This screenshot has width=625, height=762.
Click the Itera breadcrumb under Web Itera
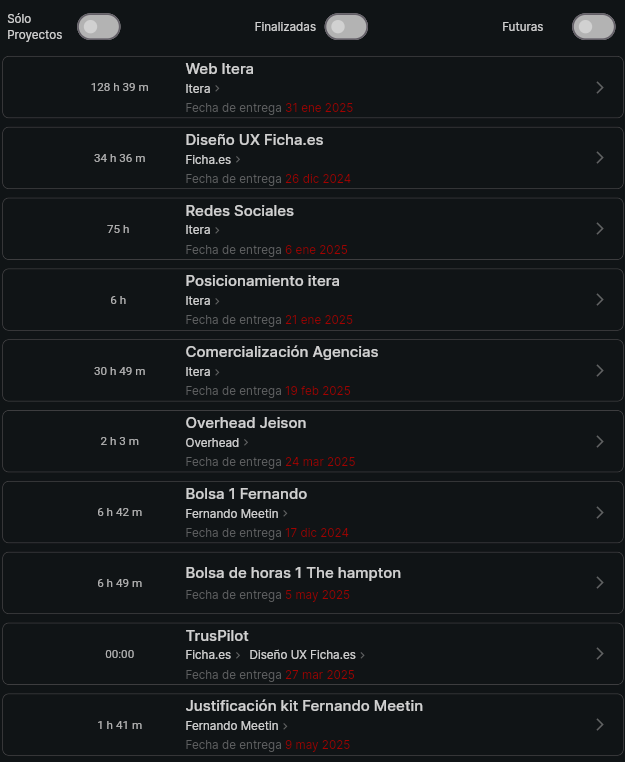[198, 89]
